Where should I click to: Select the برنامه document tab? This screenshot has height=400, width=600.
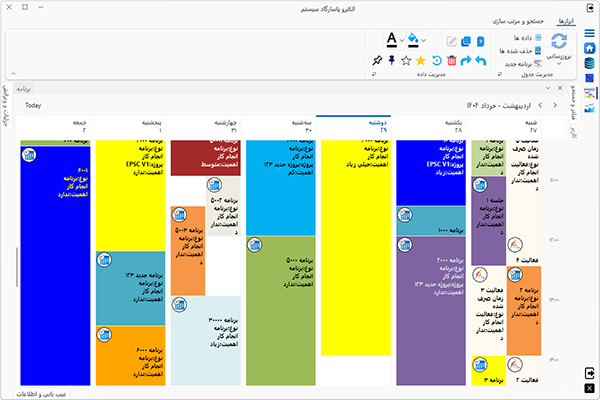(x=24, y=89)
